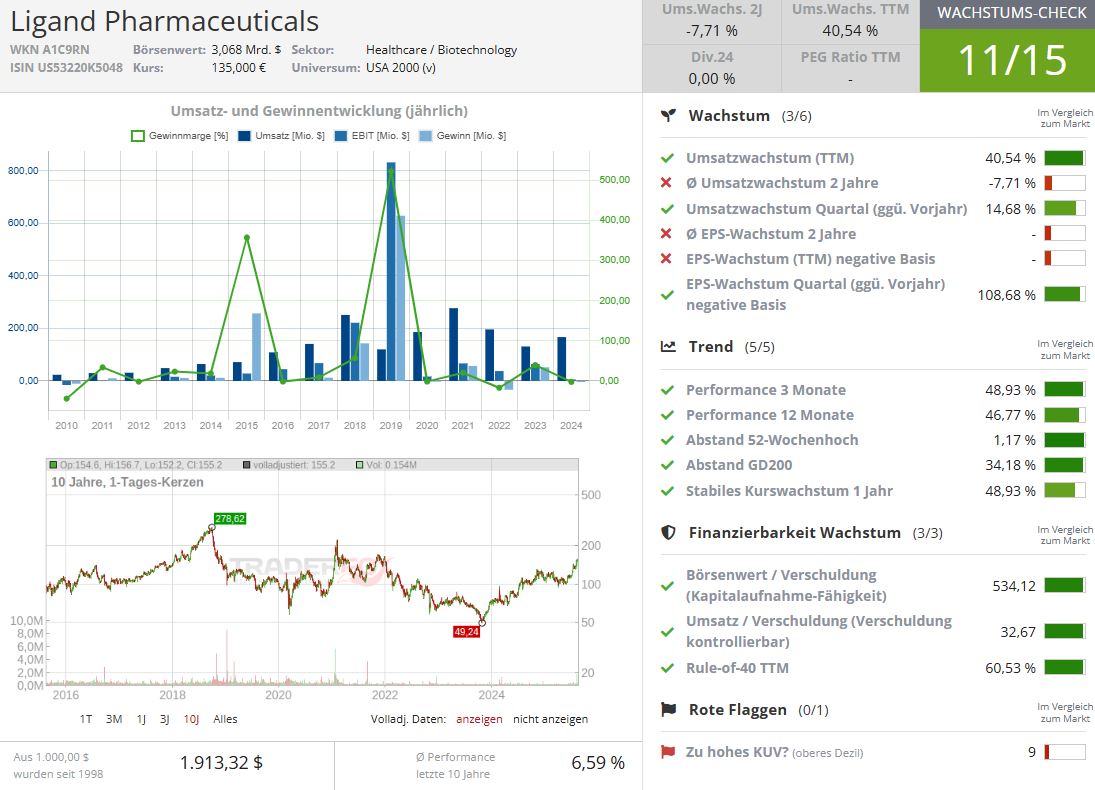Open the Rule-of-40 TTM metric label
This screenshot has width=1095, height=790.
pyautogui.click(x=737, y=668)
